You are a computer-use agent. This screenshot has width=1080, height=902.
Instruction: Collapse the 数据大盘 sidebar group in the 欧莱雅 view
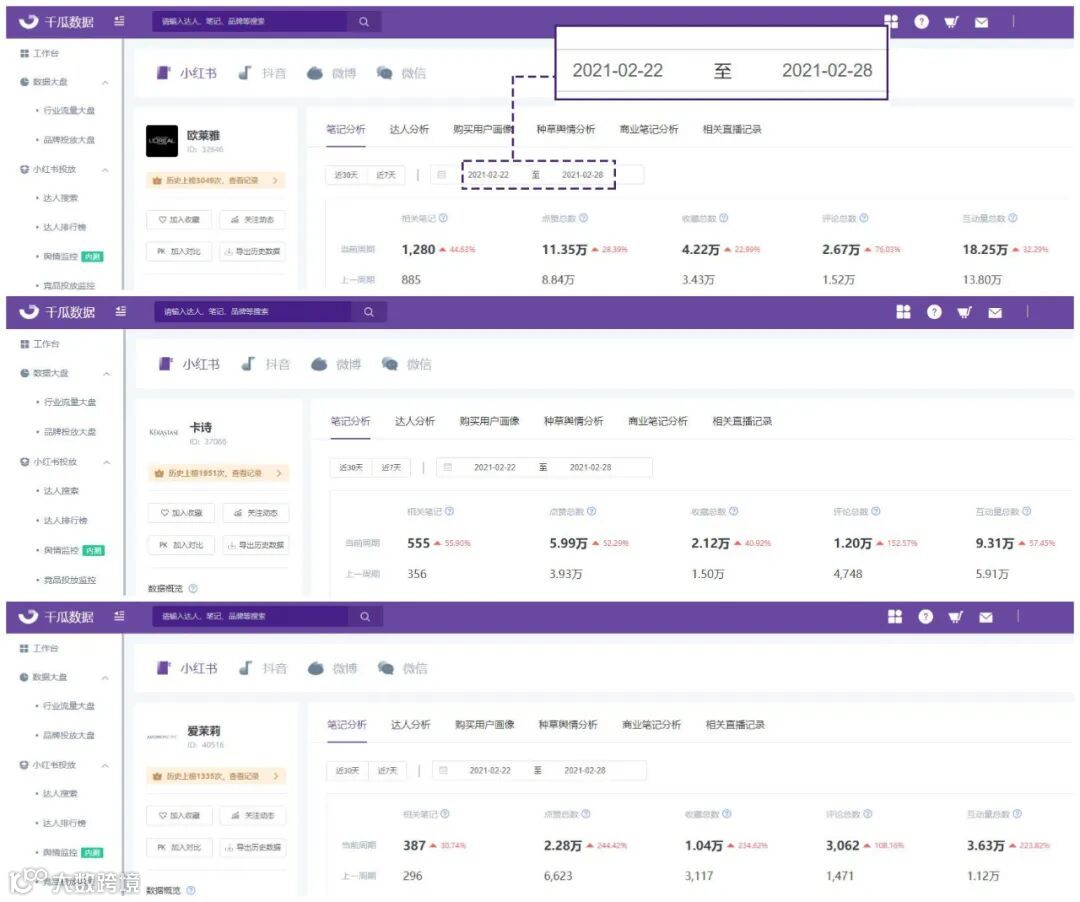(x=105, y=83)
